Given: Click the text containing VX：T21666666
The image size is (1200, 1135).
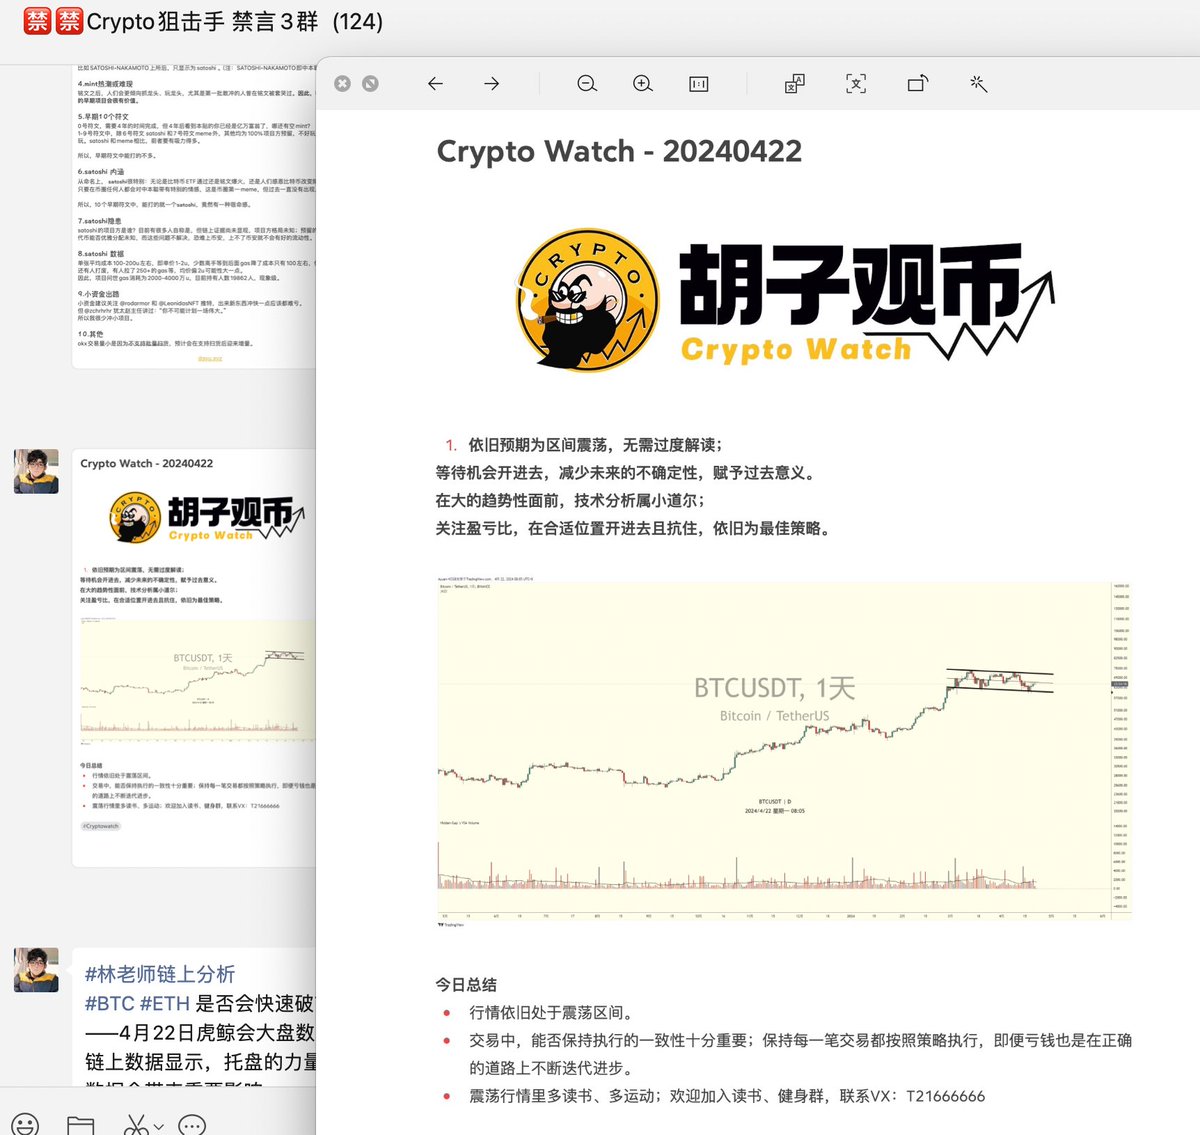Looking at the screenshot, I should (x=727, y=1096).
